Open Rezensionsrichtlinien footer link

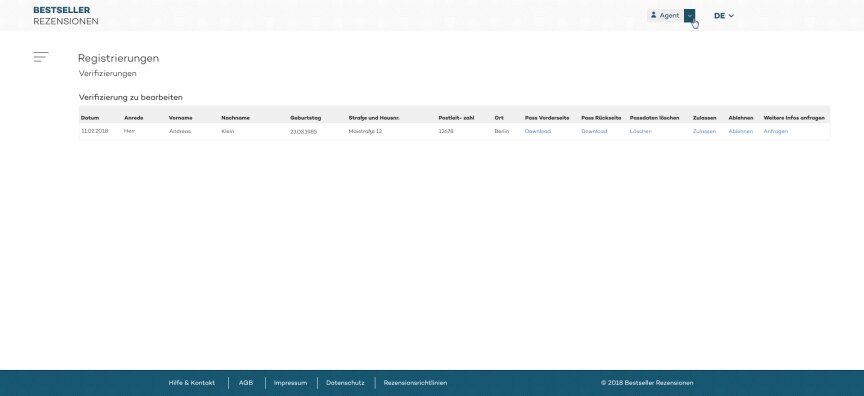pos(415,383)
